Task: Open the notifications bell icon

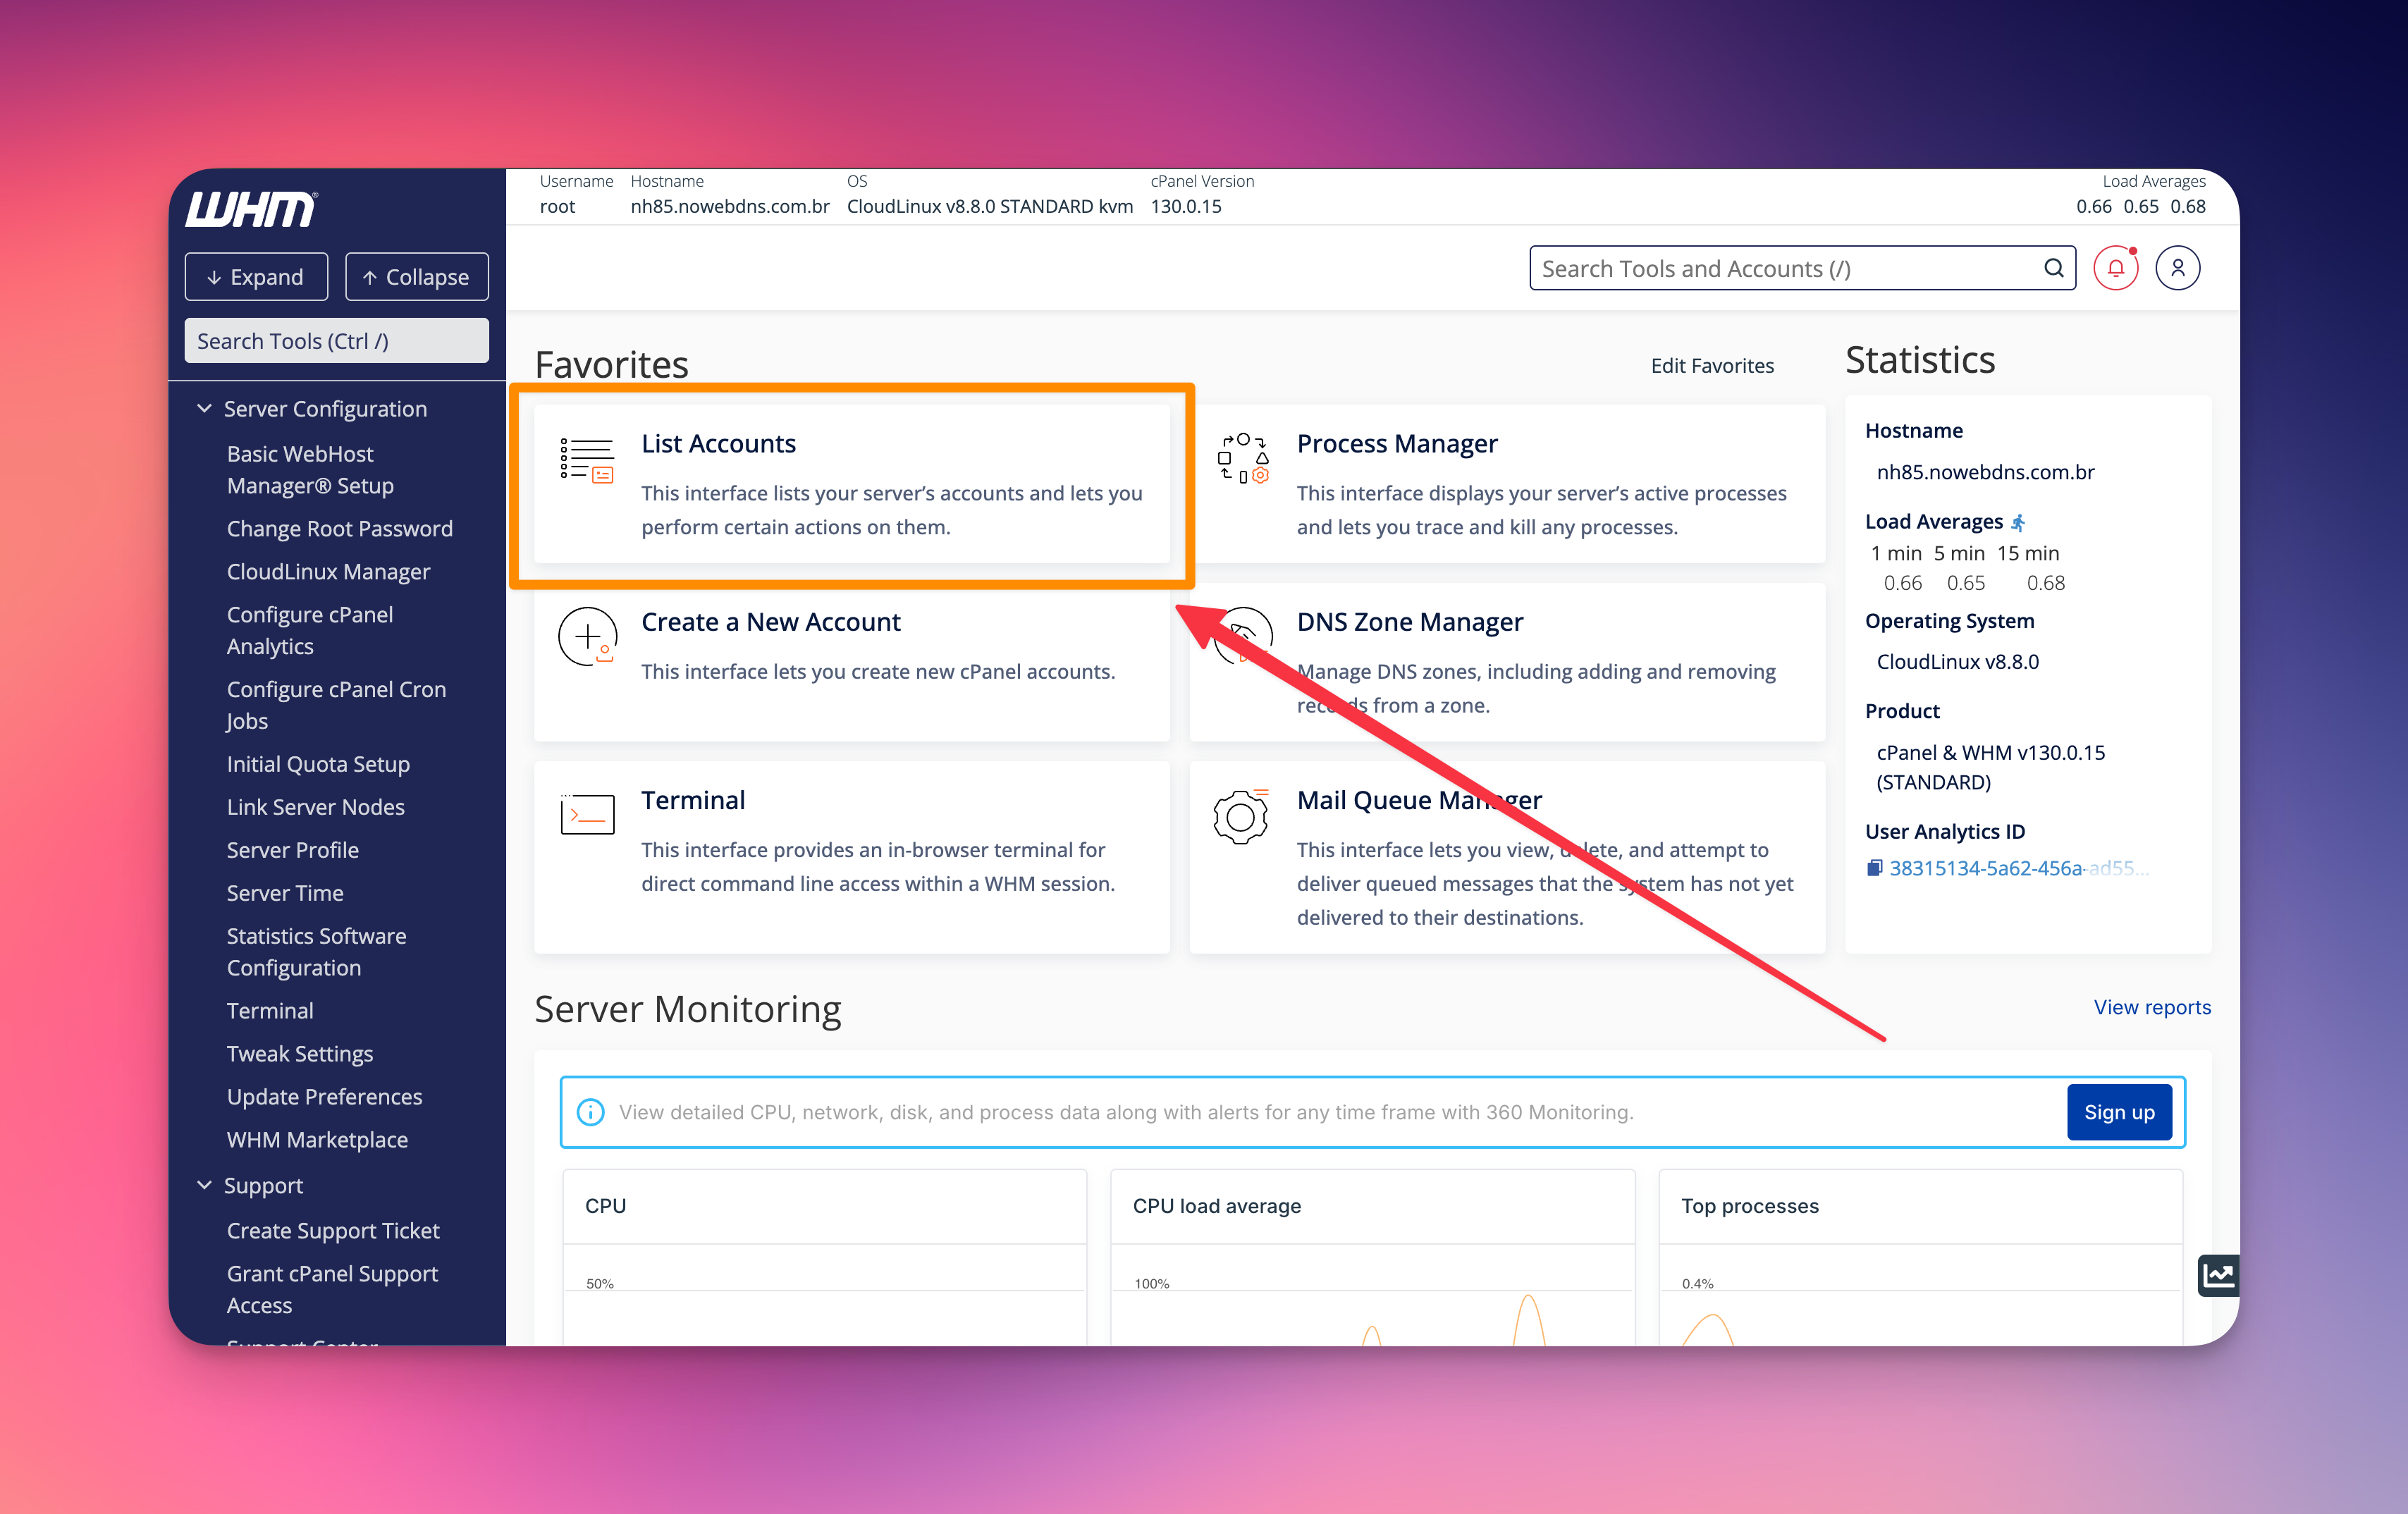Action: coord(2115,268)
